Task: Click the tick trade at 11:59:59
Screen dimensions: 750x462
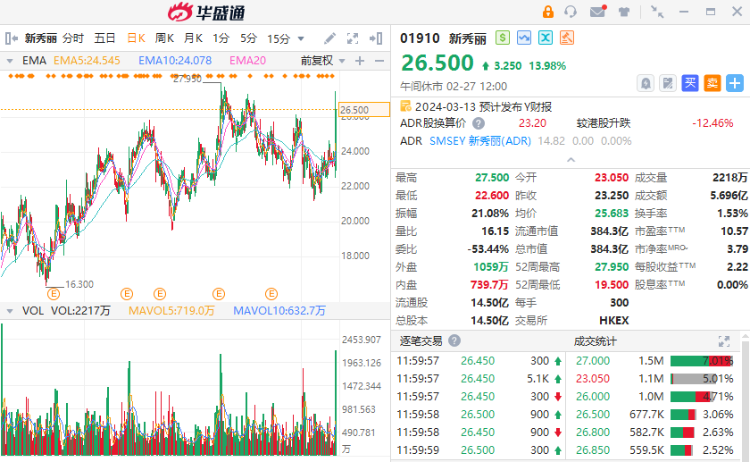Action: (x=479, y=450)
